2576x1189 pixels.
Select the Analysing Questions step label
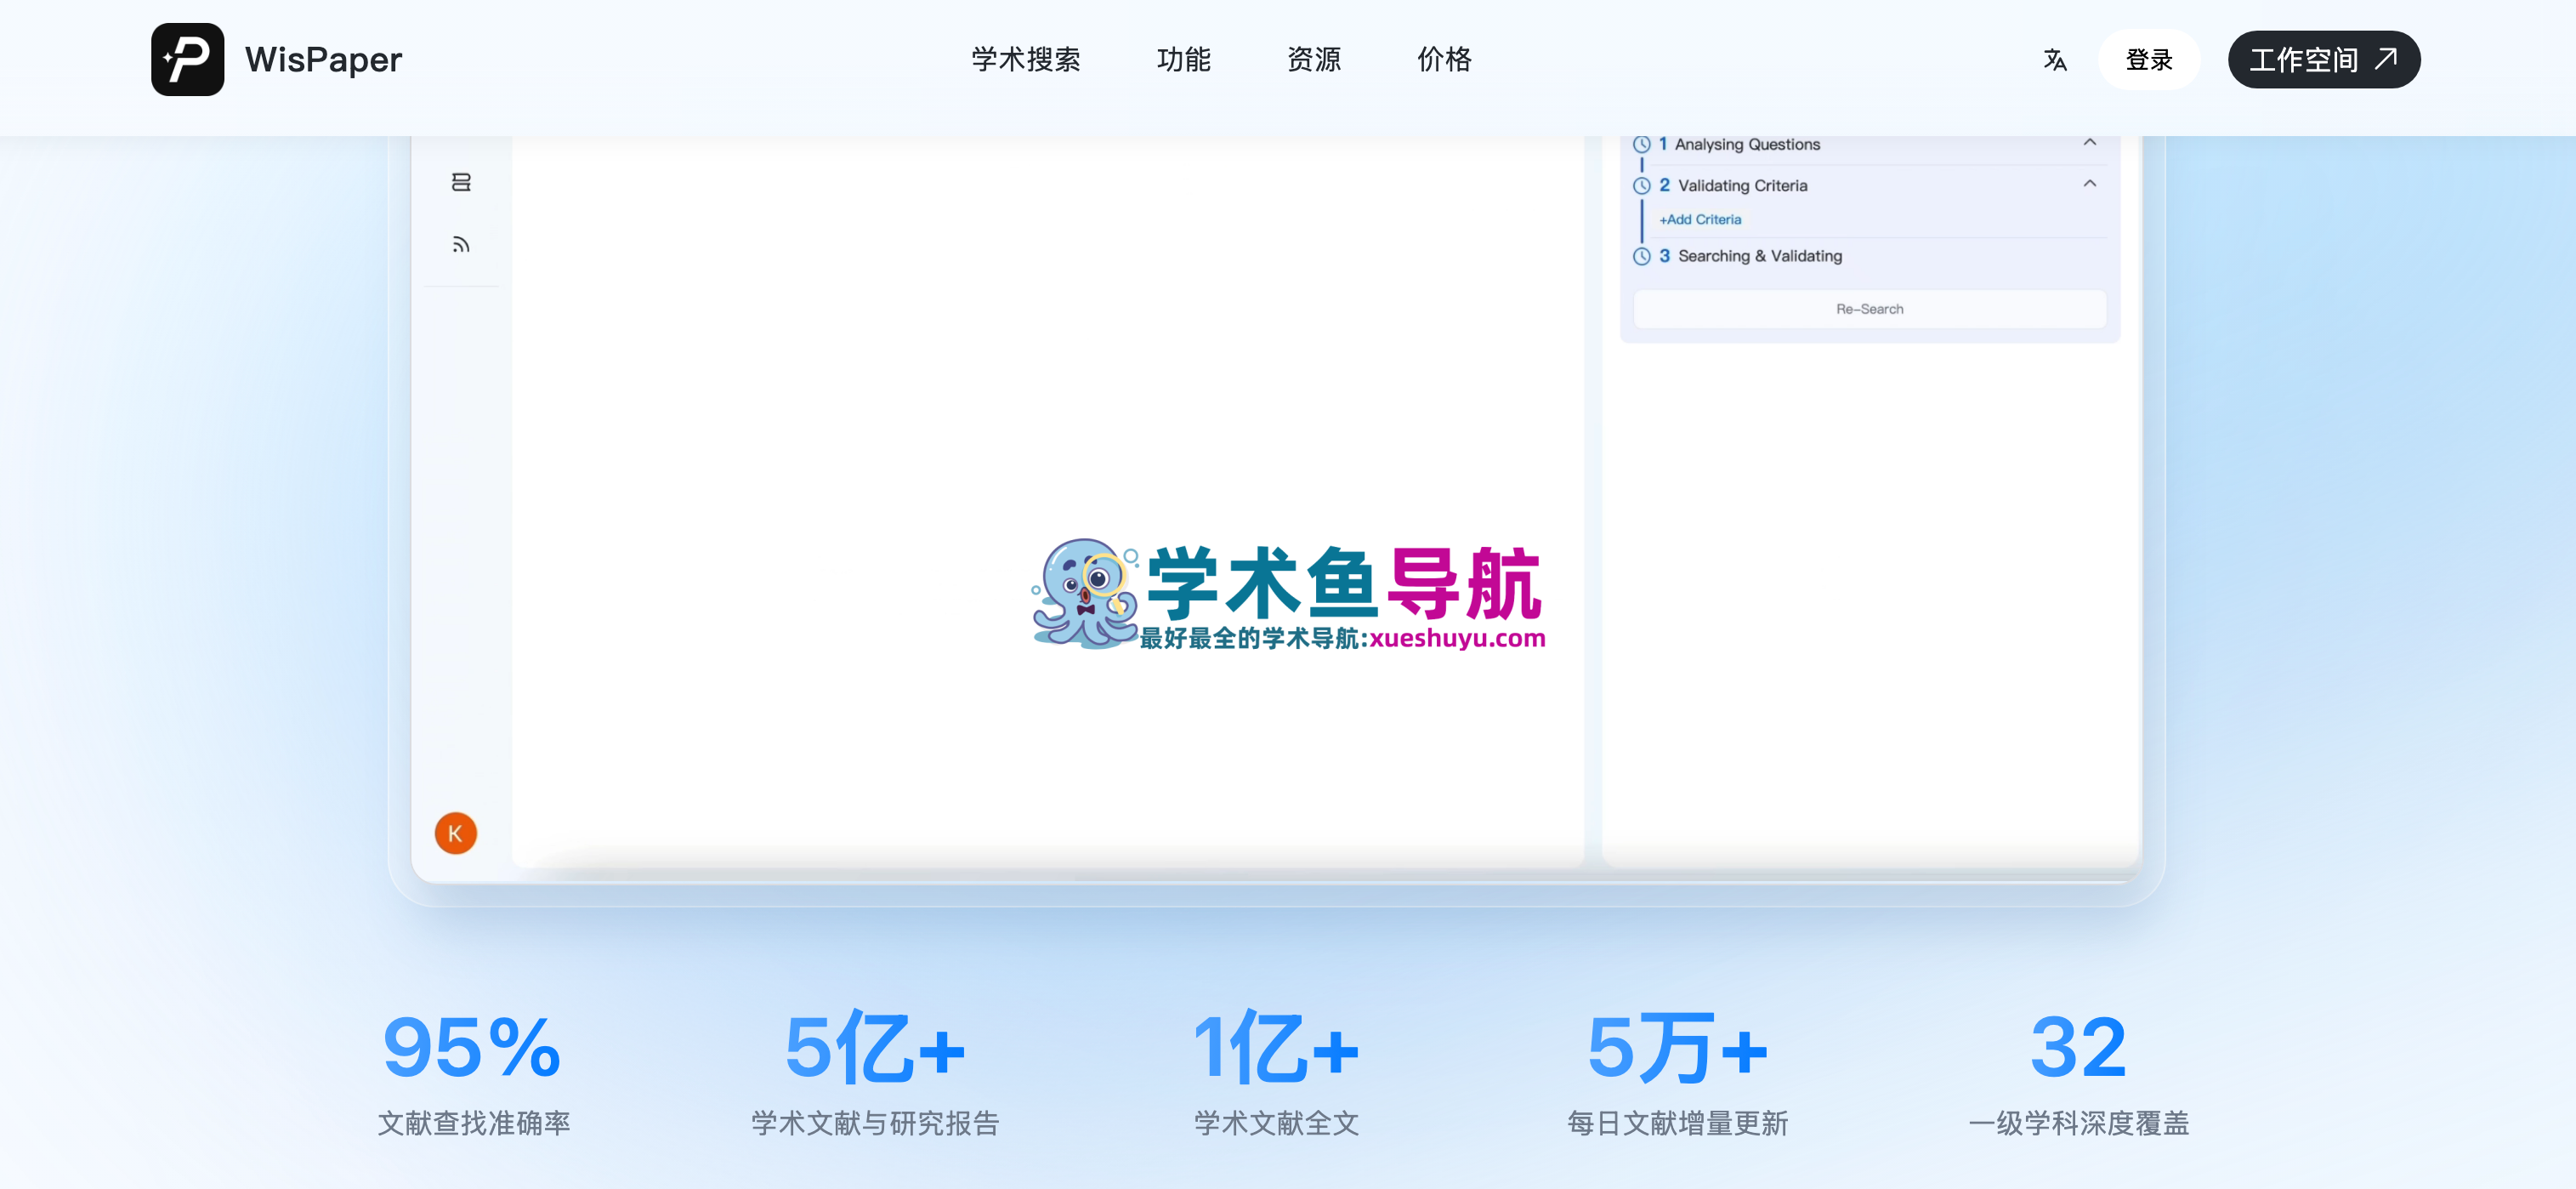(x=1746, y=144)
